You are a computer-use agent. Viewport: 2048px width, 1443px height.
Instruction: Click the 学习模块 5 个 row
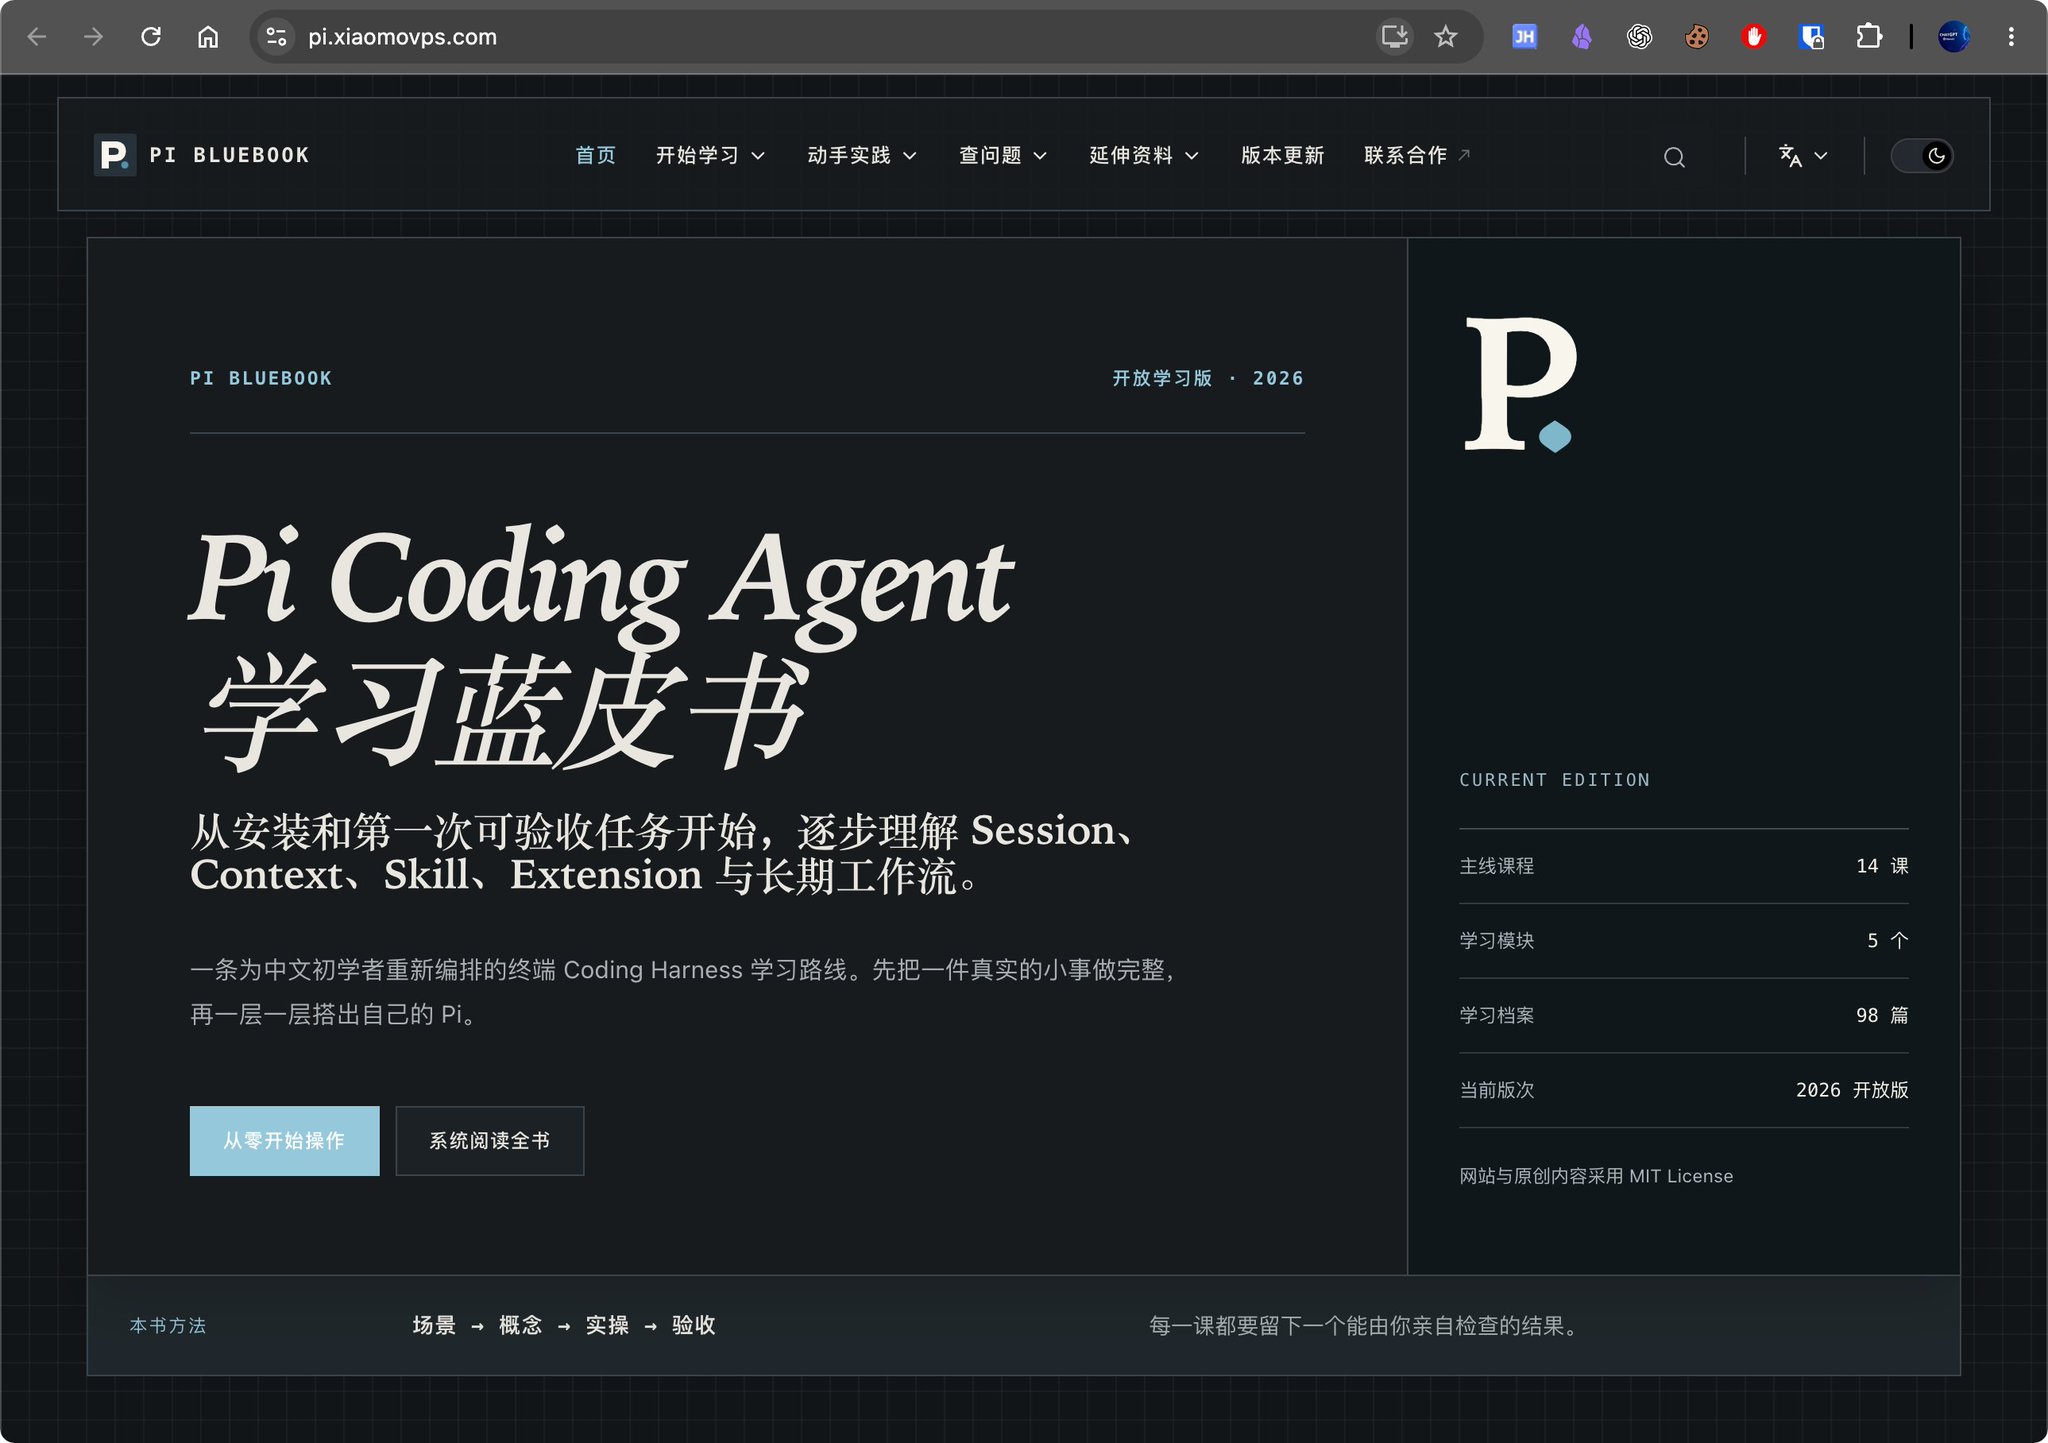coord(1684,941)
